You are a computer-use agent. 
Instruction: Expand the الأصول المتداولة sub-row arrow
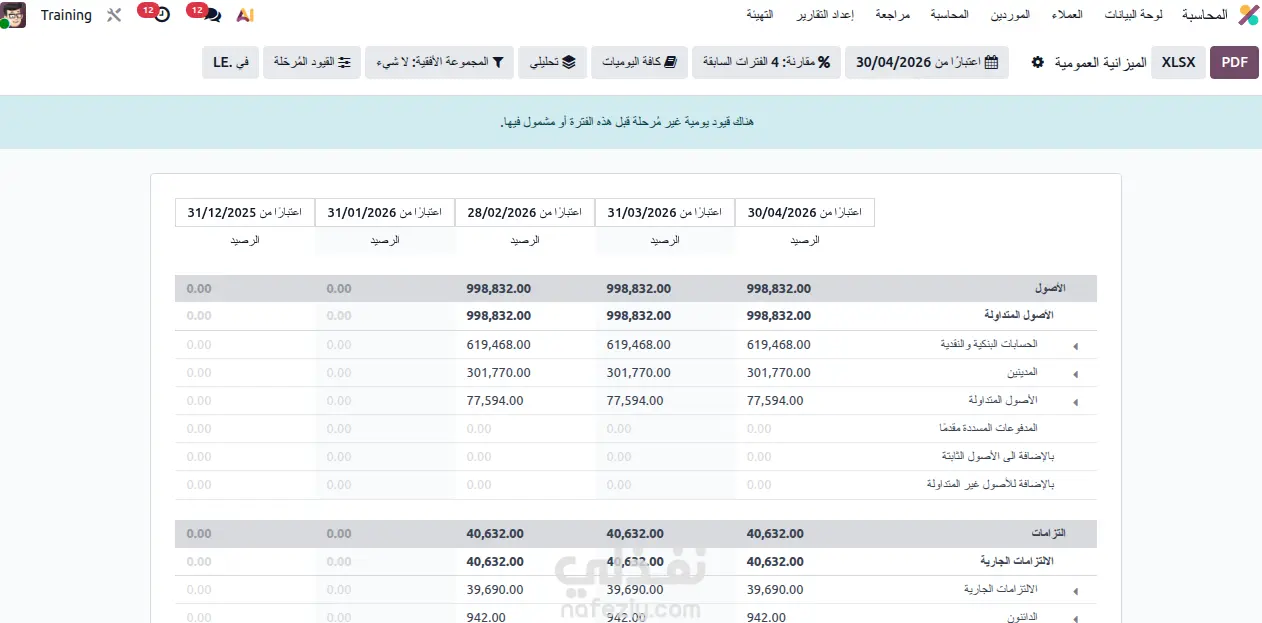(1076, 401)
